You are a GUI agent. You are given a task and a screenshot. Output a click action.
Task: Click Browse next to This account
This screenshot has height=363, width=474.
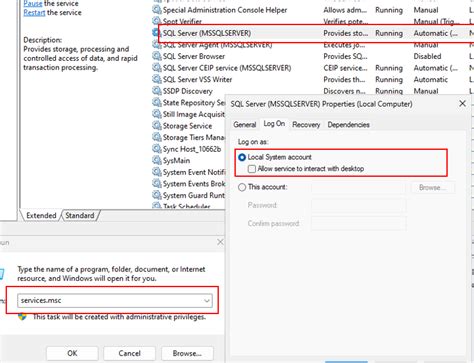[x=432, y=187]
